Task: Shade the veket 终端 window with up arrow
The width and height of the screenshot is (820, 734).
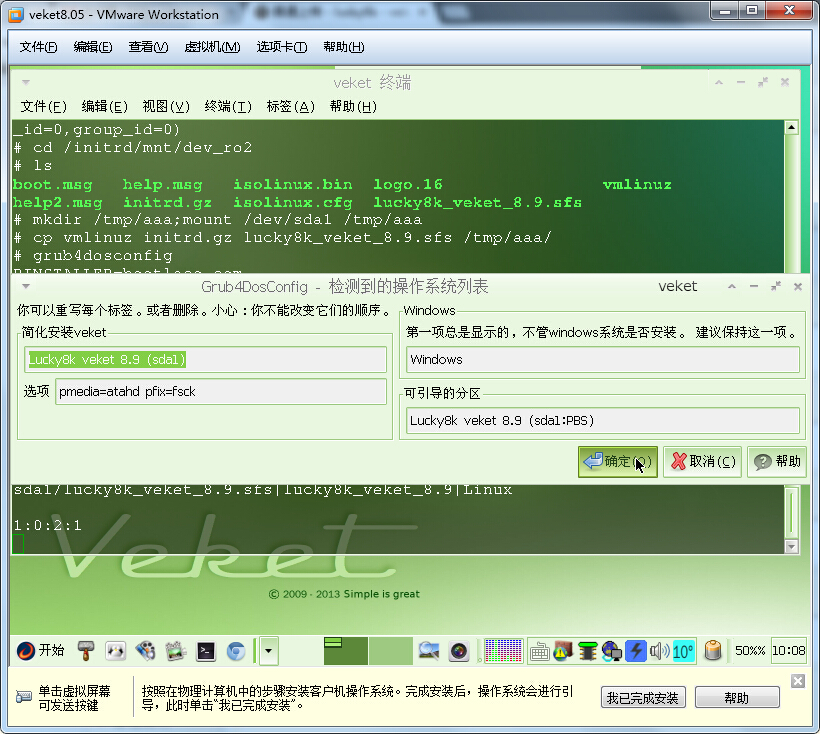Action: point(719,83)
